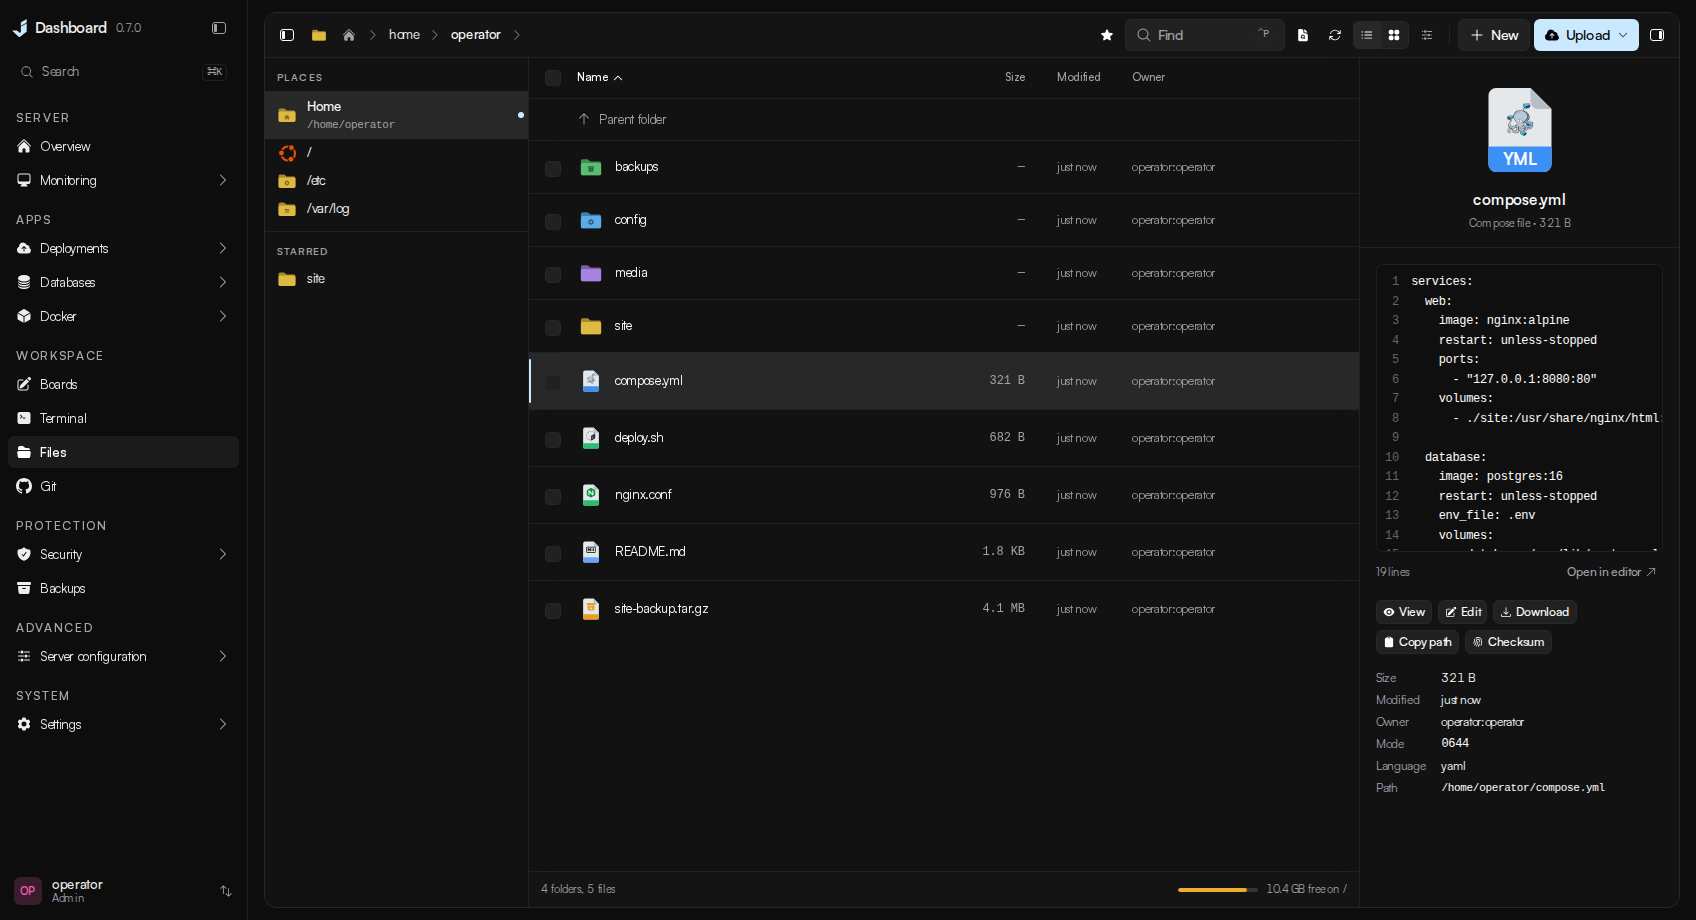
Task: Expand Server configuration options
Action: (223, 656)
